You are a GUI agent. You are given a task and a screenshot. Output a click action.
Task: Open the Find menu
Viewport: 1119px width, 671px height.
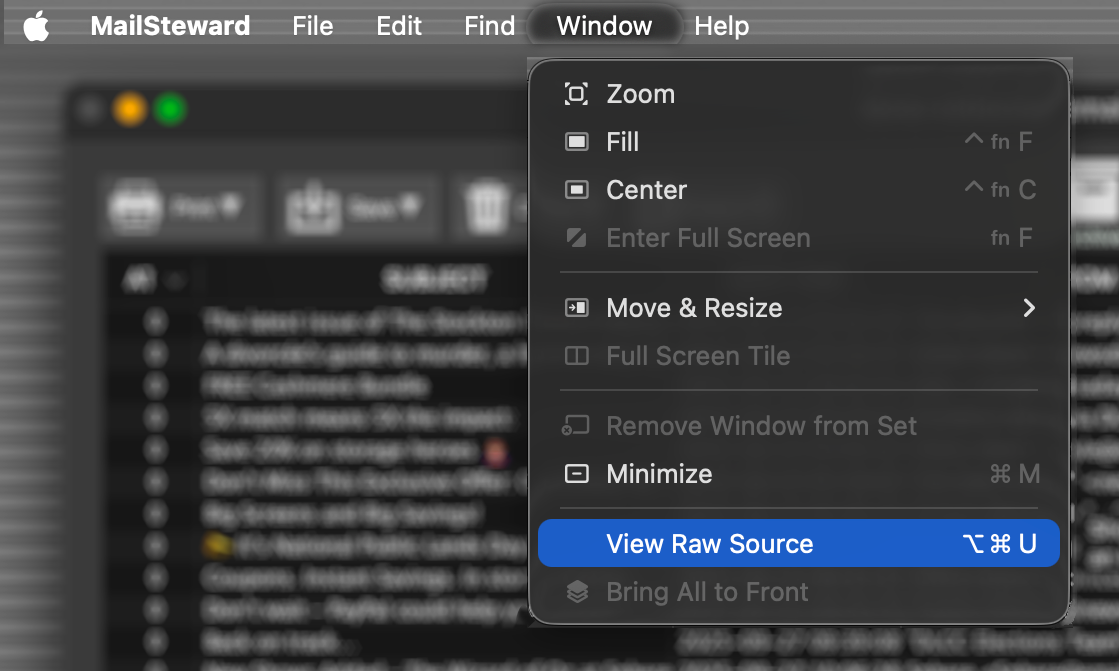(489, 26)
